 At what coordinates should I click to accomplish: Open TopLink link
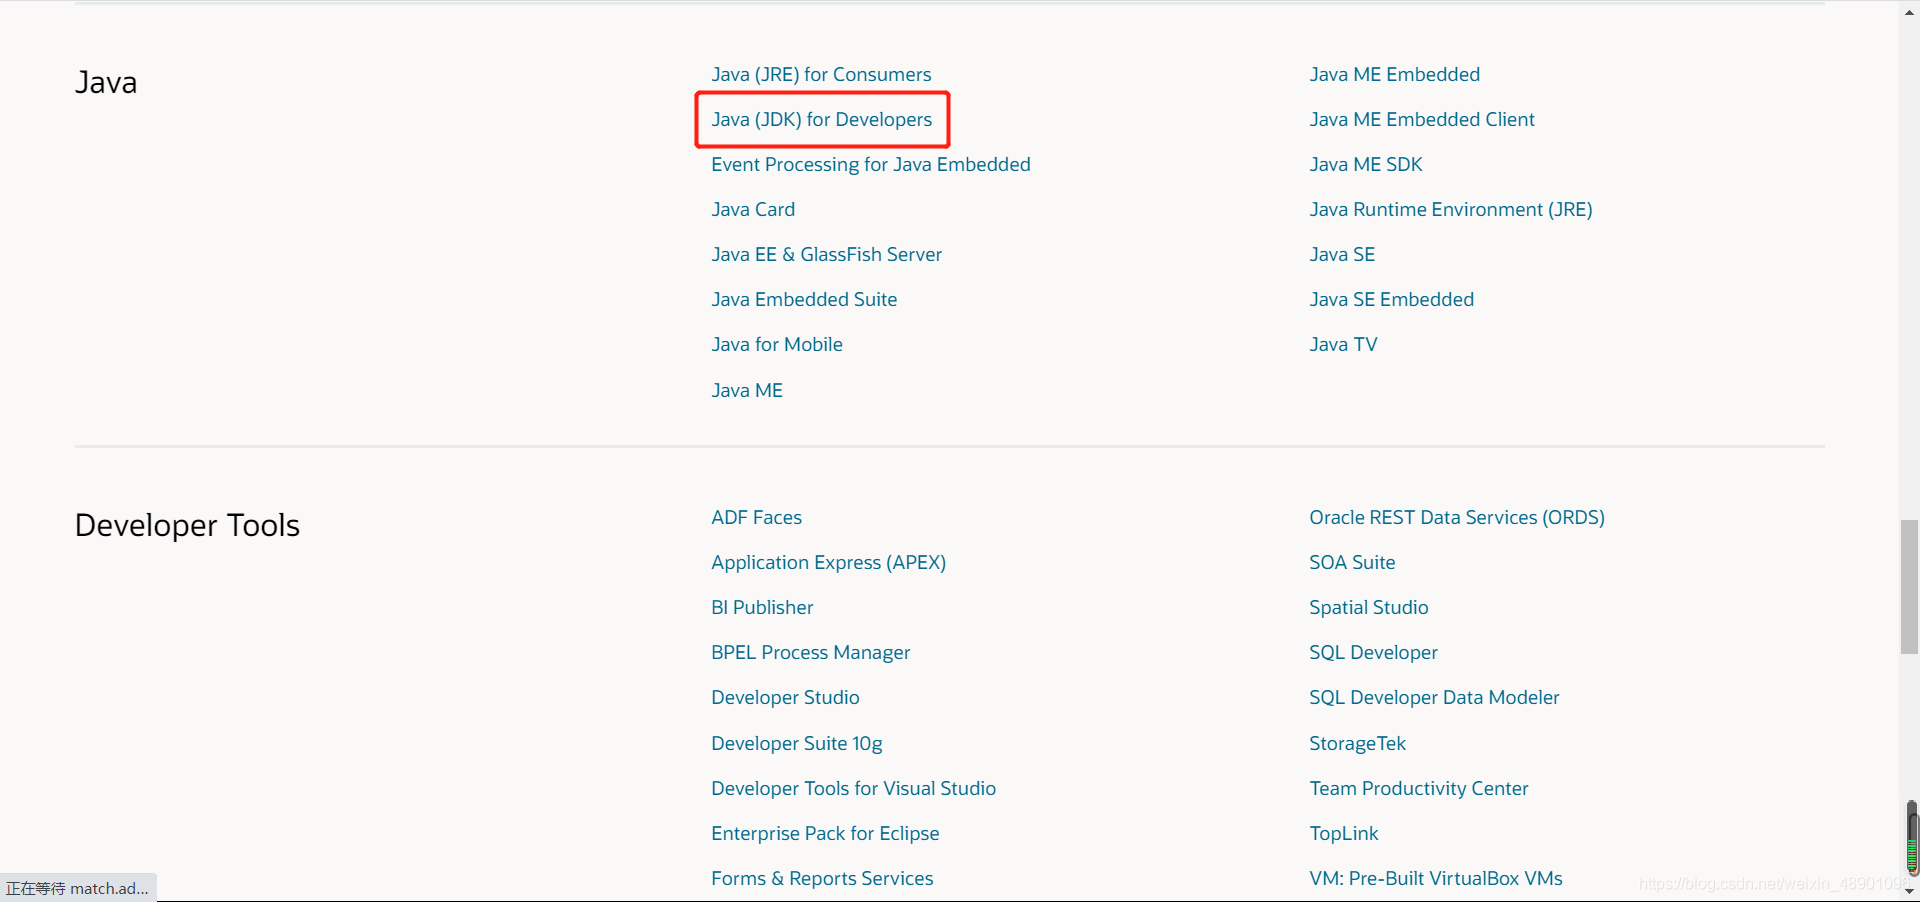pyautogui.click(x=1344, y=834)
